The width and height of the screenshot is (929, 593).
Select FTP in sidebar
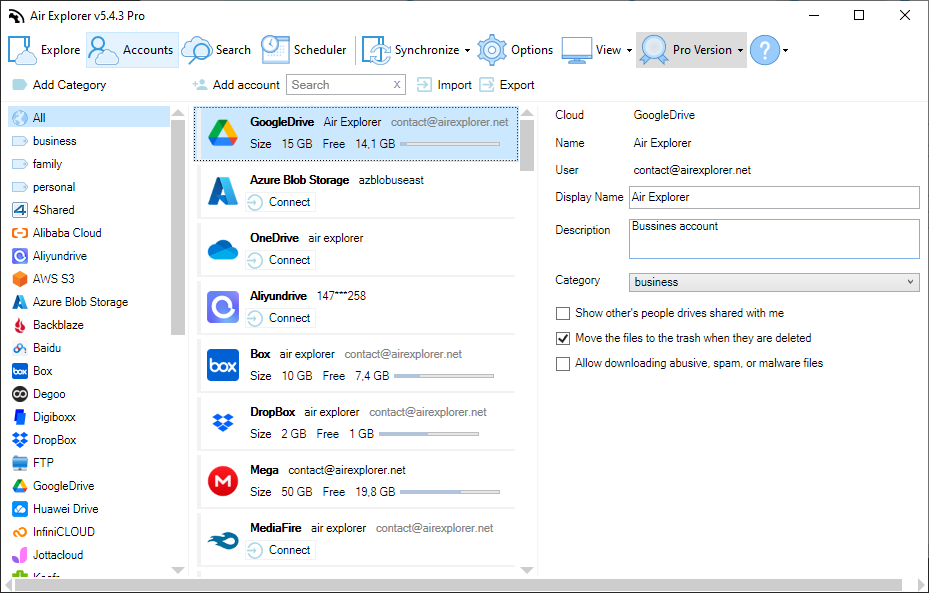(x=89, y=463)
